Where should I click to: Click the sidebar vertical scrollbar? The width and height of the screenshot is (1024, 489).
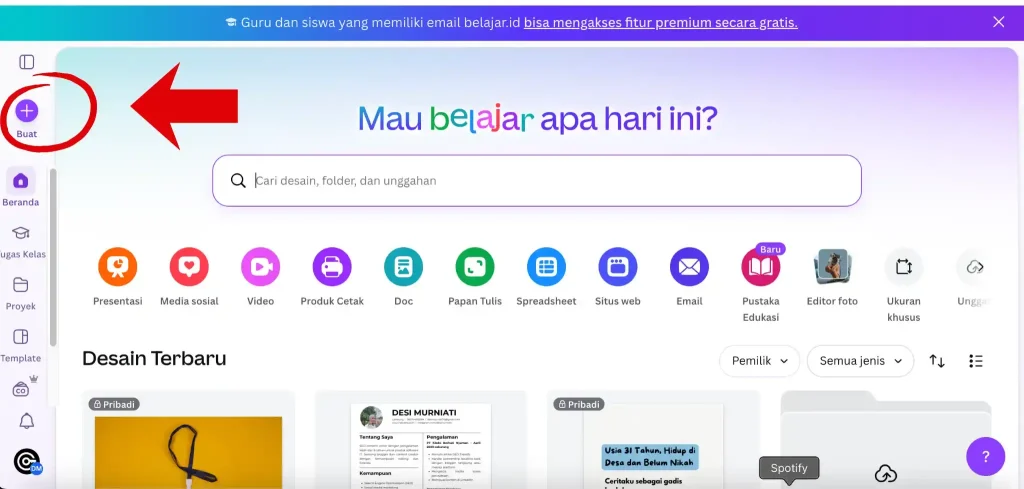pos(53,257)
